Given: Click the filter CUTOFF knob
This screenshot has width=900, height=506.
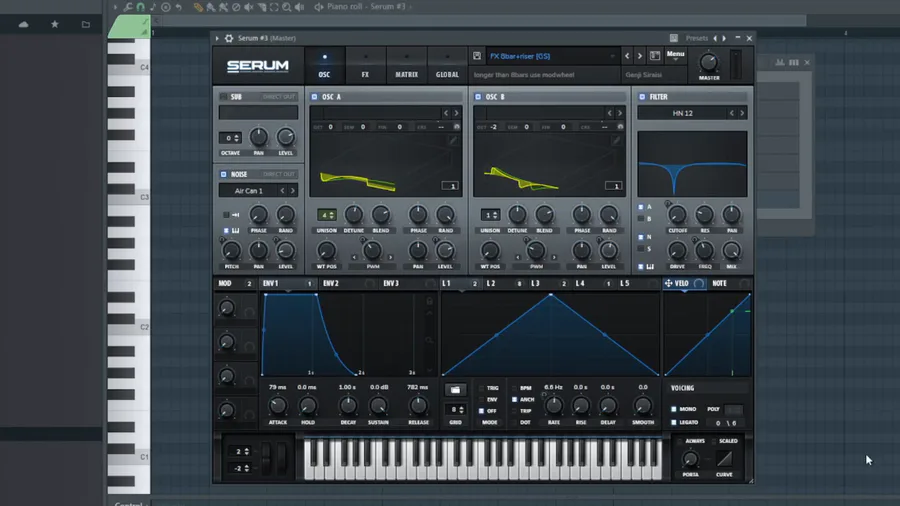Looking at the screenshot, I should (x=677, y=215).
